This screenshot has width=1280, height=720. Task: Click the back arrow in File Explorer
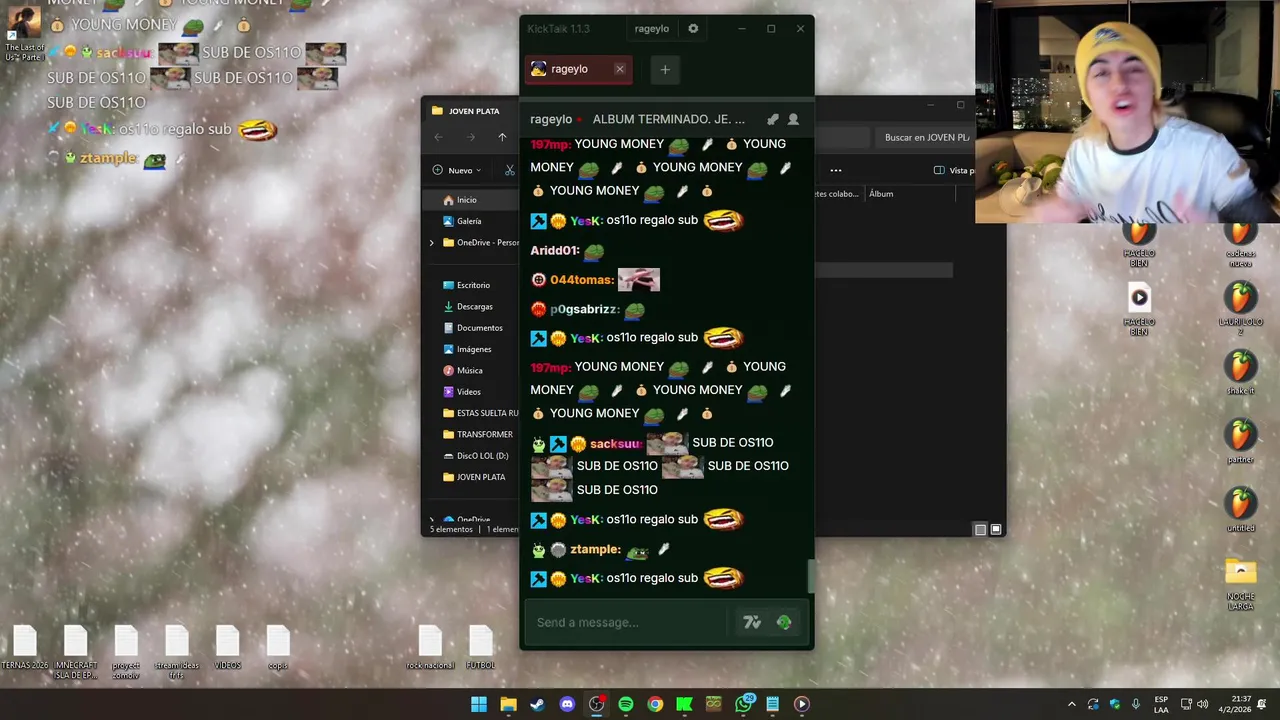tap(438, 137)
